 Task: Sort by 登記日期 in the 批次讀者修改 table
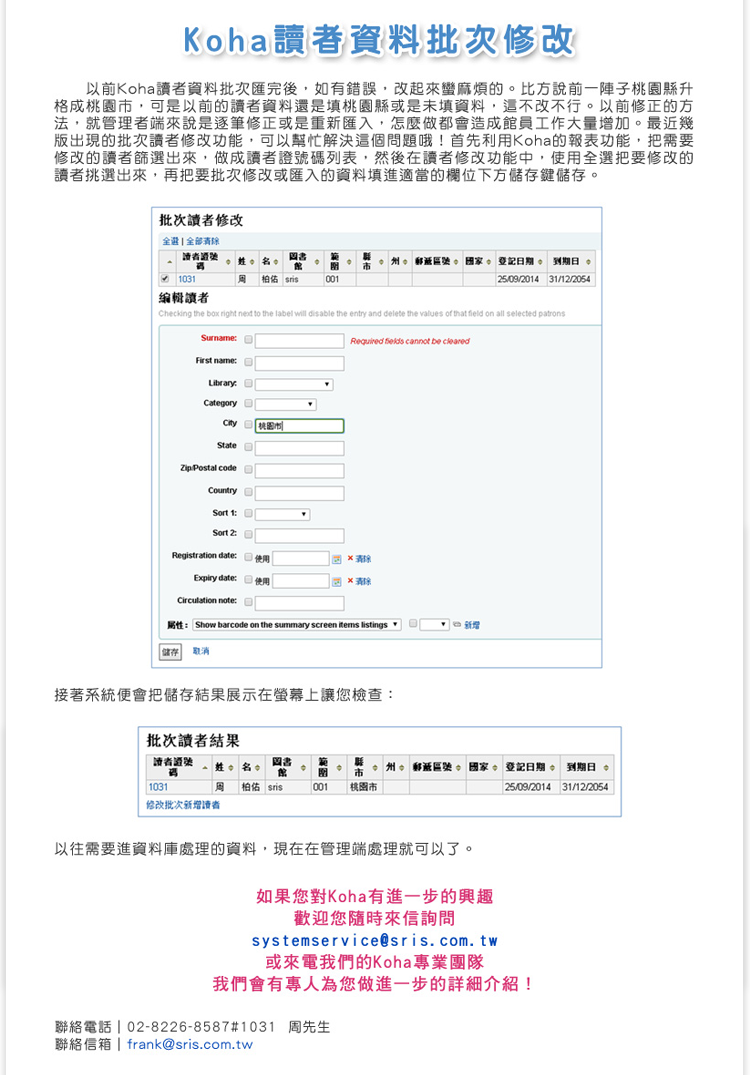coord(521,261)
